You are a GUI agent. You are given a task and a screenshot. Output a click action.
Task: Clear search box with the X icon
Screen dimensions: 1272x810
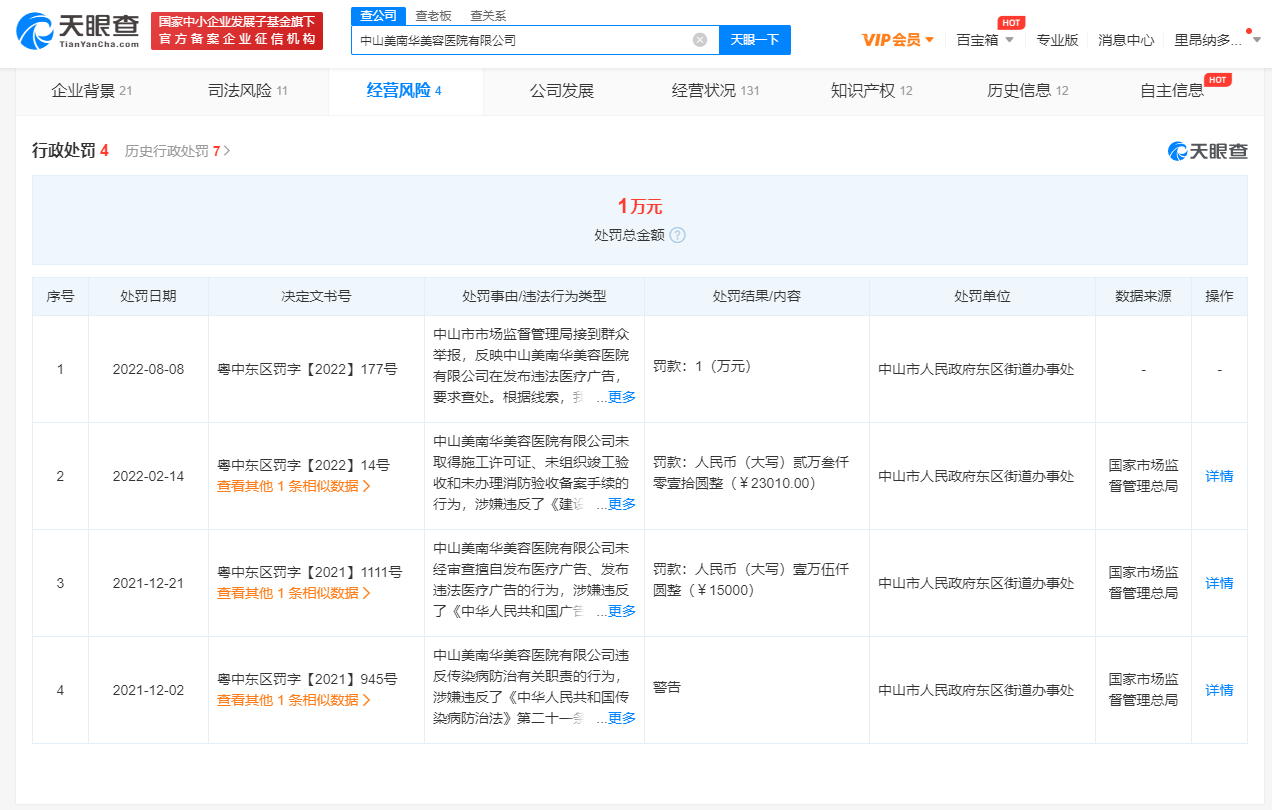tap(700, 40)
